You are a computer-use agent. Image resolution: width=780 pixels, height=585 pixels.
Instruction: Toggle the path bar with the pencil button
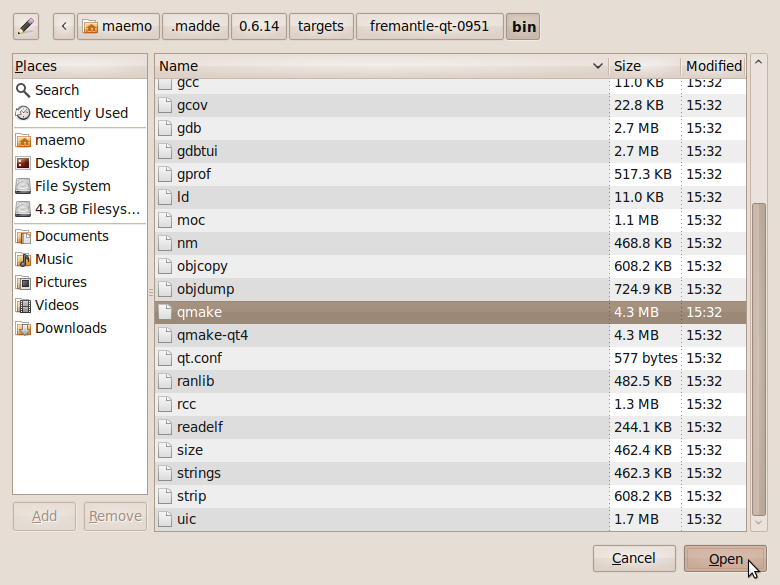26,26
